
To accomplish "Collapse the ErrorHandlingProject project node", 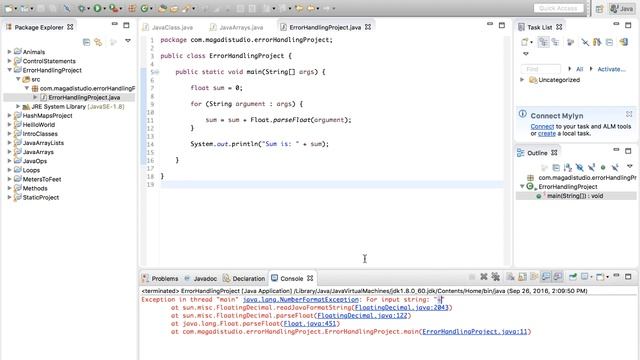I will click(x=9, y=70).
